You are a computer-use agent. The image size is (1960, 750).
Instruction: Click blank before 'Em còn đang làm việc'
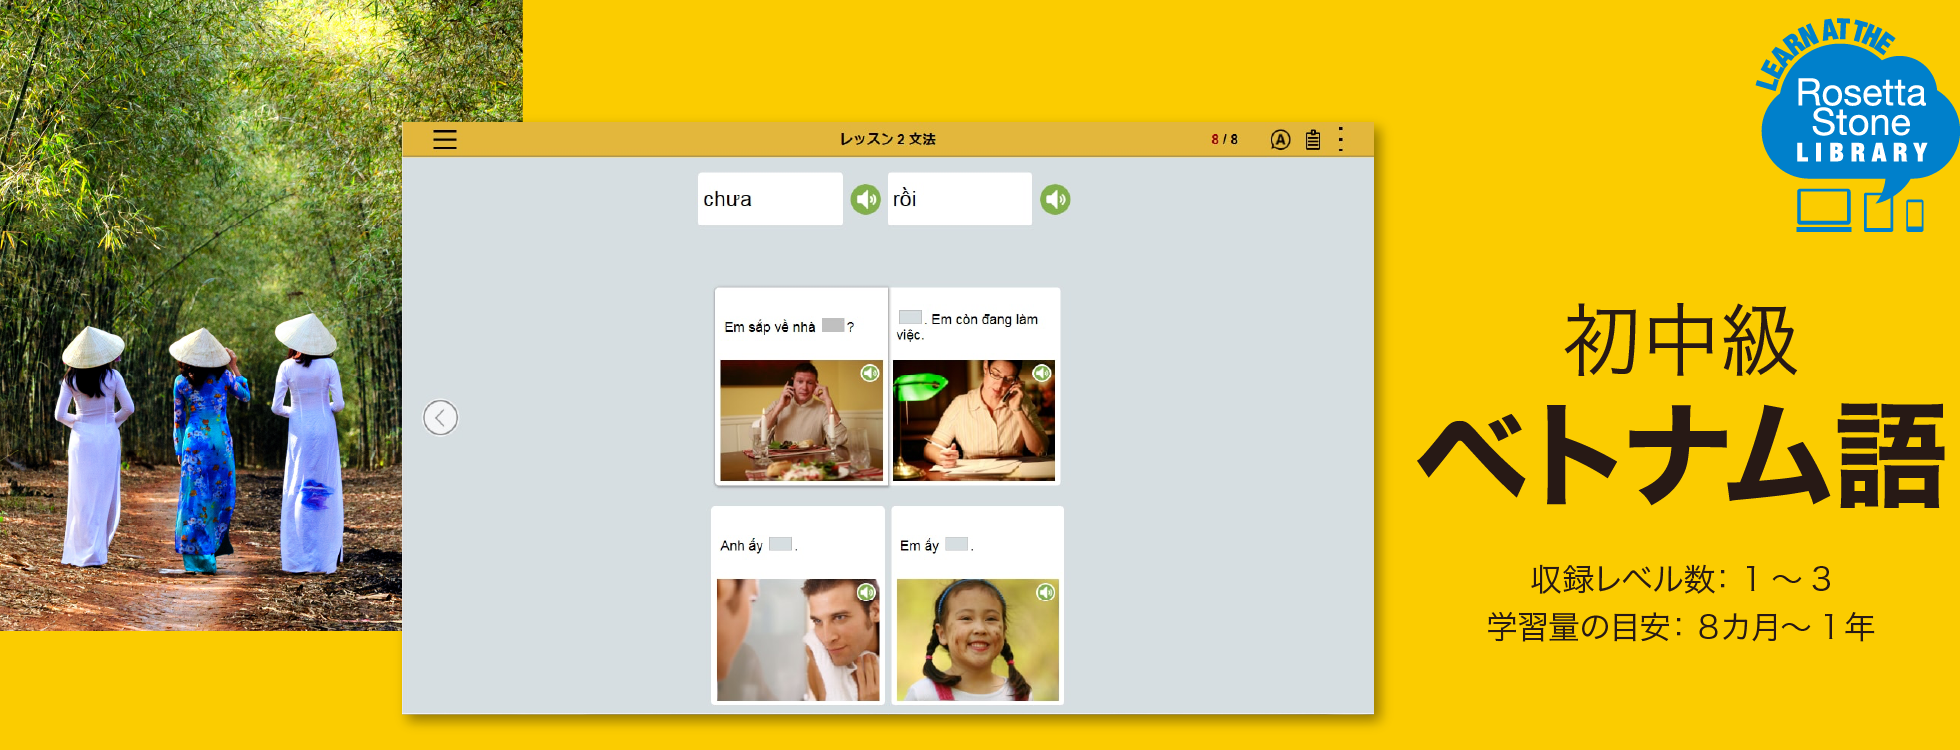pos(910,317)
